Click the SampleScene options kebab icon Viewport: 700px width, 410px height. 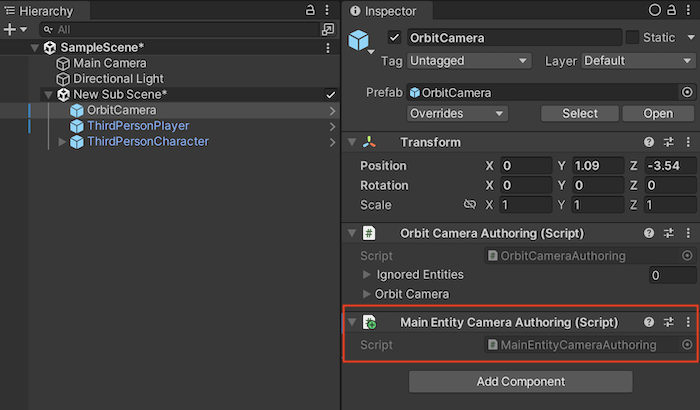(x=329, y=47)
